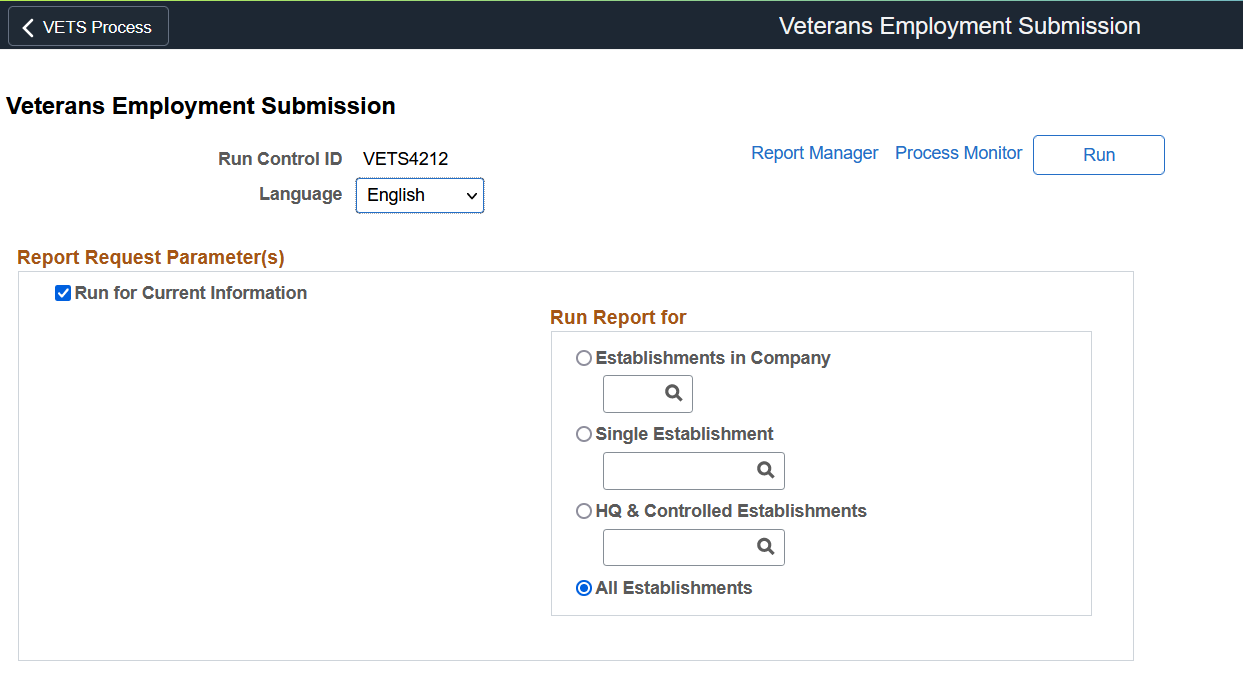The height and width of the screenshot is (680, 1243).
Task: Click the VETS4212 Run Control ID value
Action: [405, 158]
